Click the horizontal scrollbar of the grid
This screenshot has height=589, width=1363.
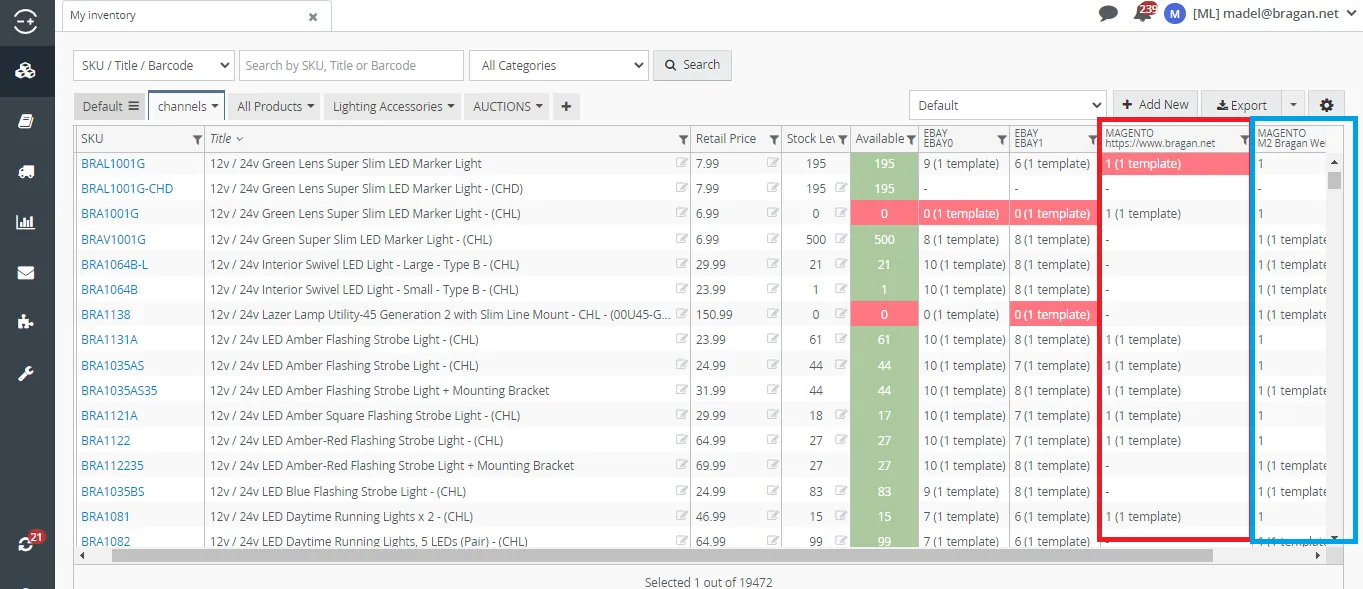click(x=662, y=555)
